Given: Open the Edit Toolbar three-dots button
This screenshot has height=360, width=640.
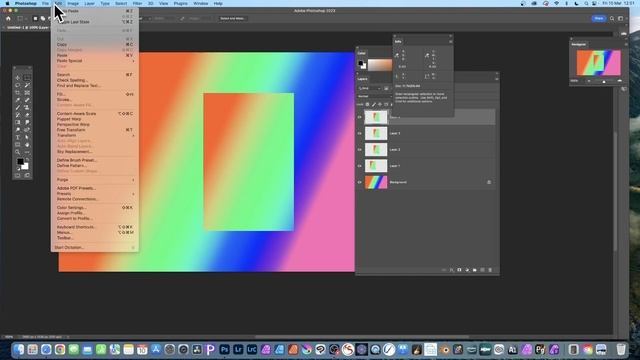Looking at the screenshot, I should click(27, 152).
